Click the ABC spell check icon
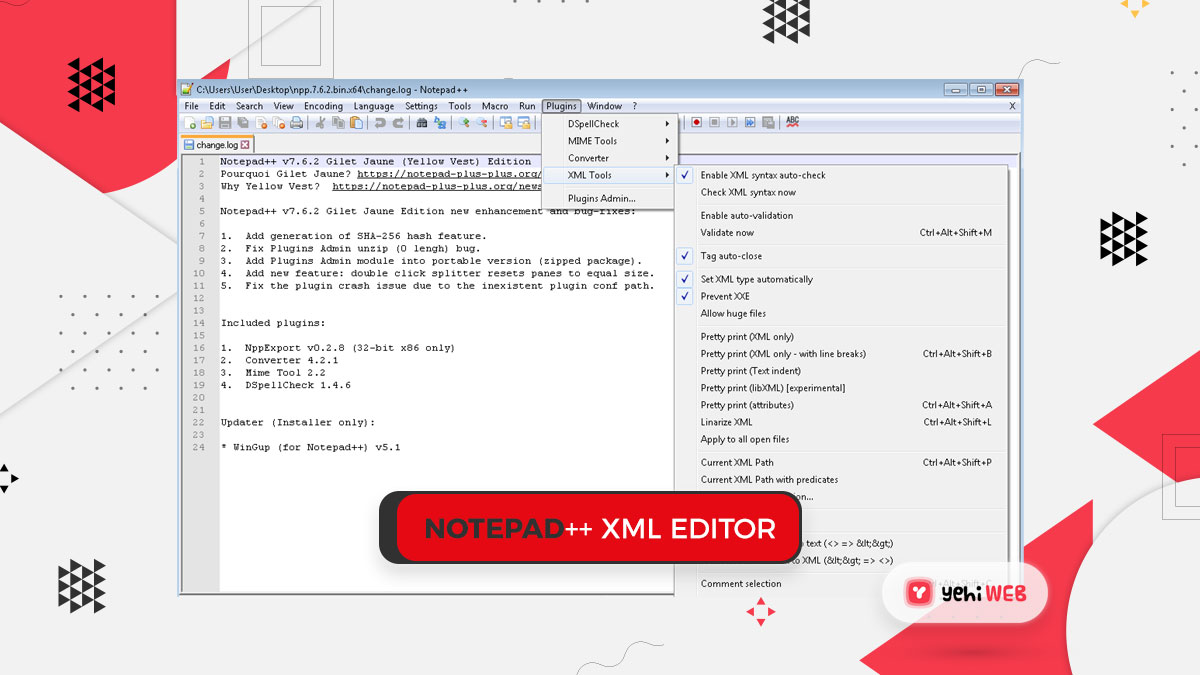Screen dimensions: 1200x675 pyautogui.click(x=792, y=122)
